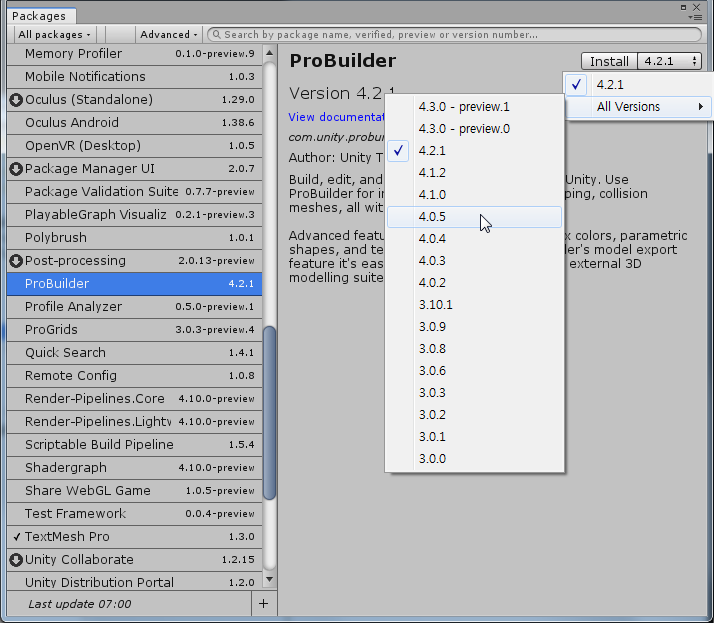Select the Render-Pipelines.Core package
714x623 pixels.
(x=134, y=398)
